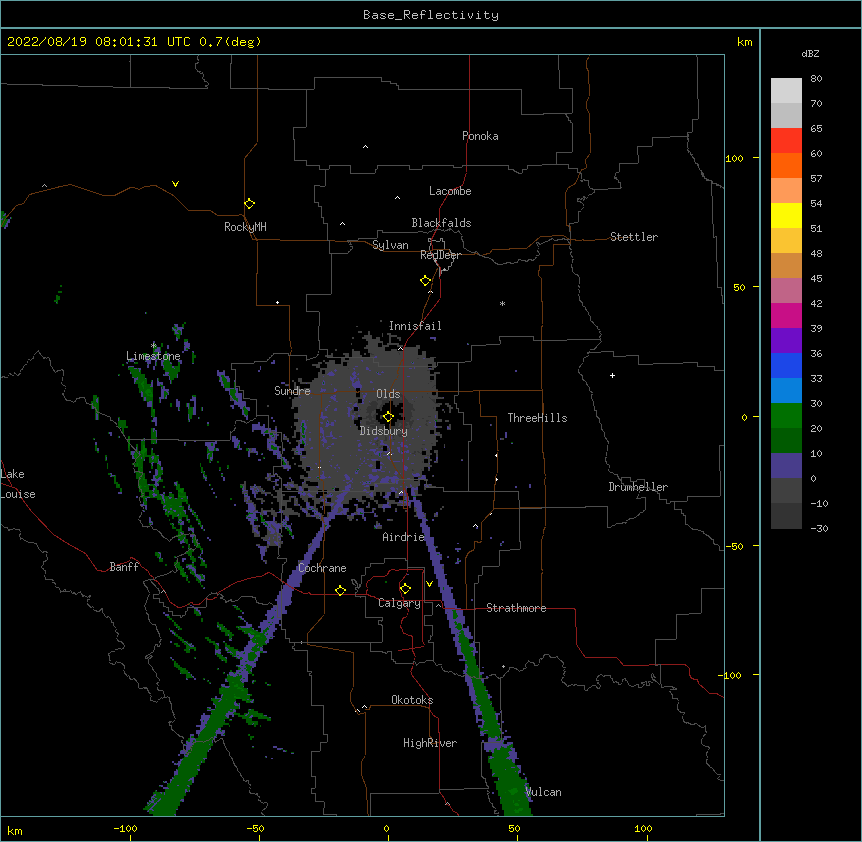Click the Sundre label
The width and height of the screenshot is (862, 842).
(x=292, y=391)
